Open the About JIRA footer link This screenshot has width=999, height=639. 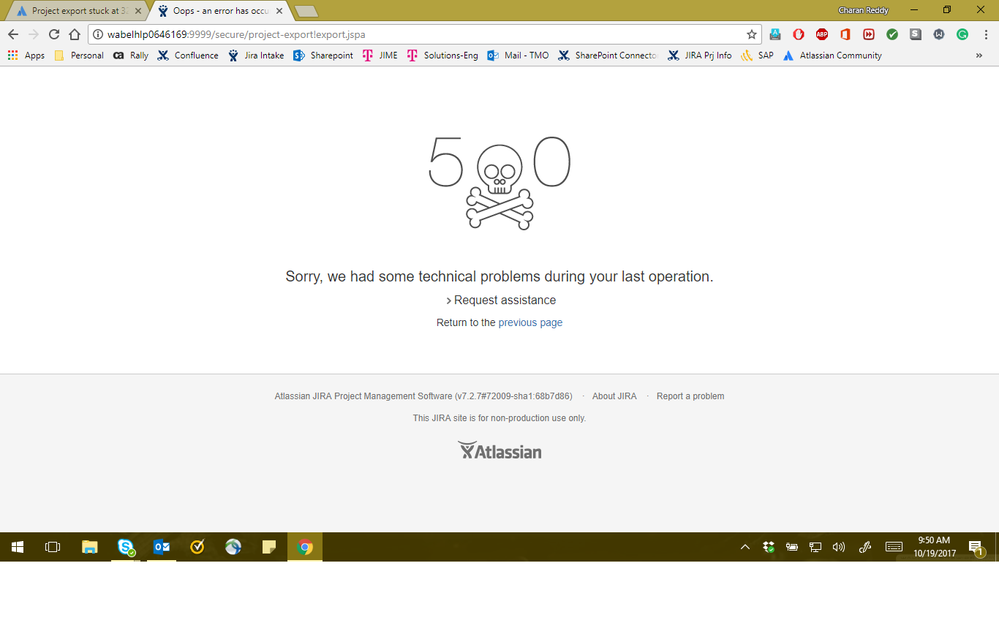coord(614,396)
